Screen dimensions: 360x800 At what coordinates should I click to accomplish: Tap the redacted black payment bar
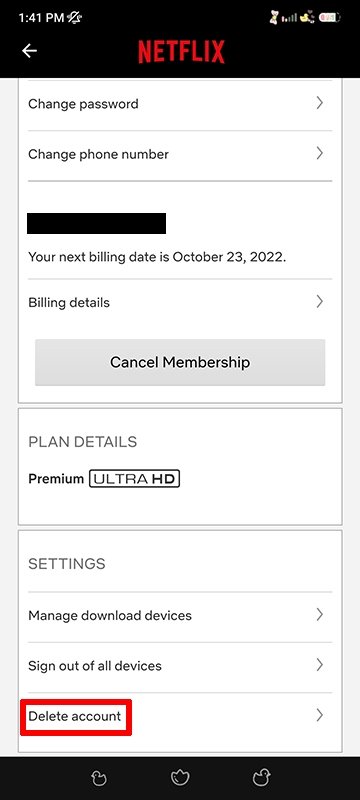[96, 223]
